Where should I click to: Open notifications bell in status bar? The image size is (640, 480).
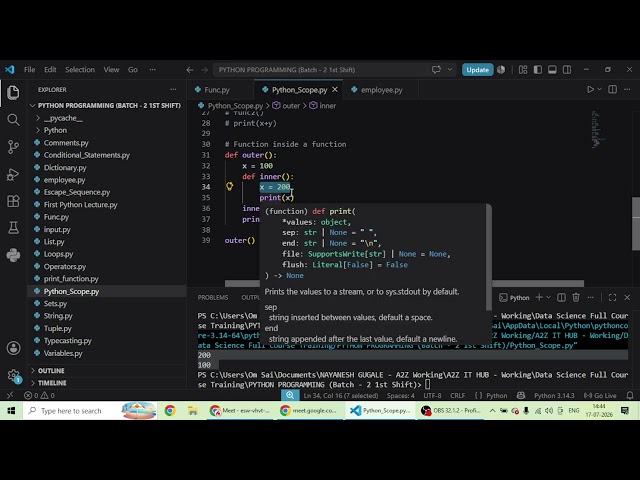pyautogui.click(x=630, y=395)
